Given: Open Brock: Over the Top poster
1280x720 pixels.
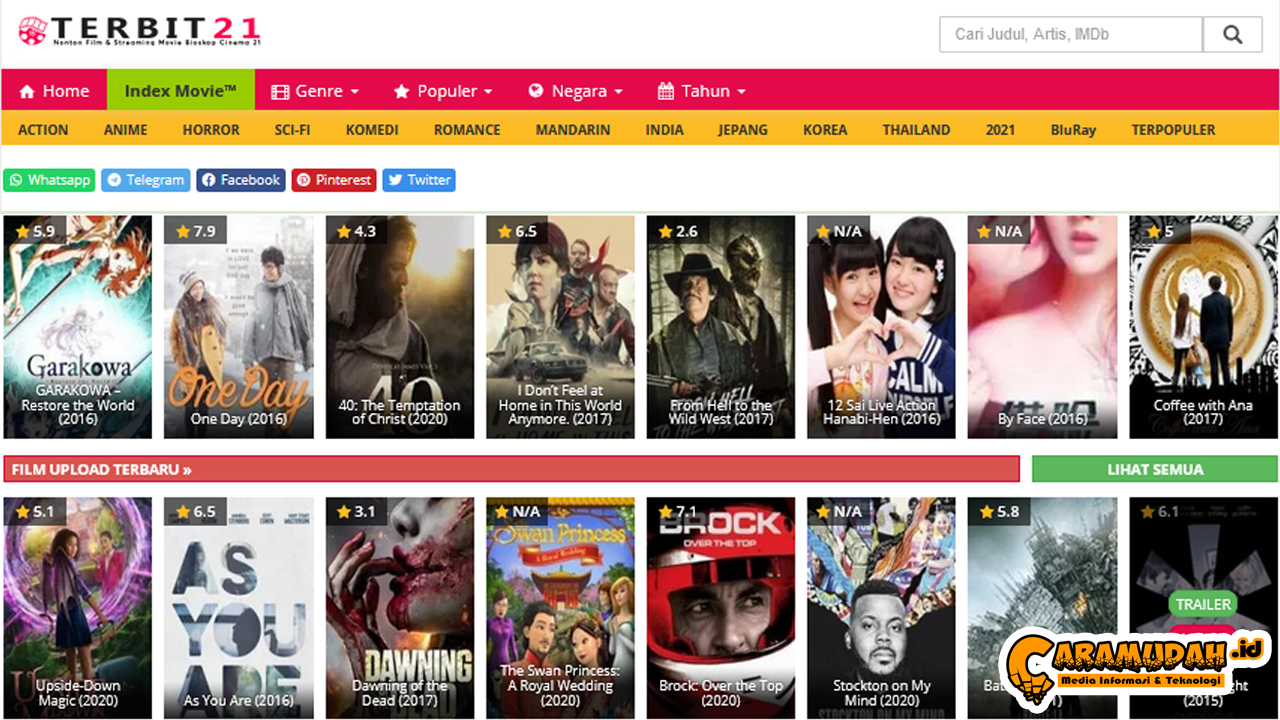Looking at the screenshot, I should 721,608.
